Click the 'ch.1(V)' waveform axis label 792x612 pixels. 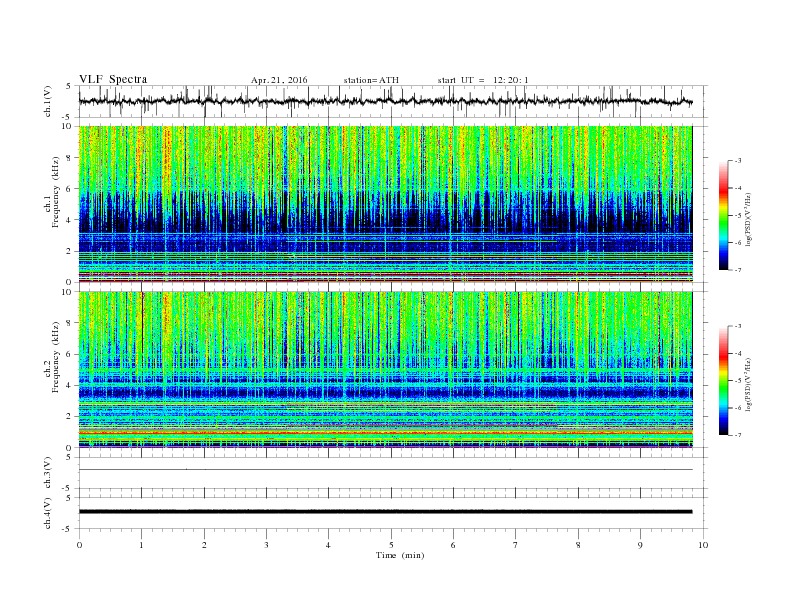(48, 101)
